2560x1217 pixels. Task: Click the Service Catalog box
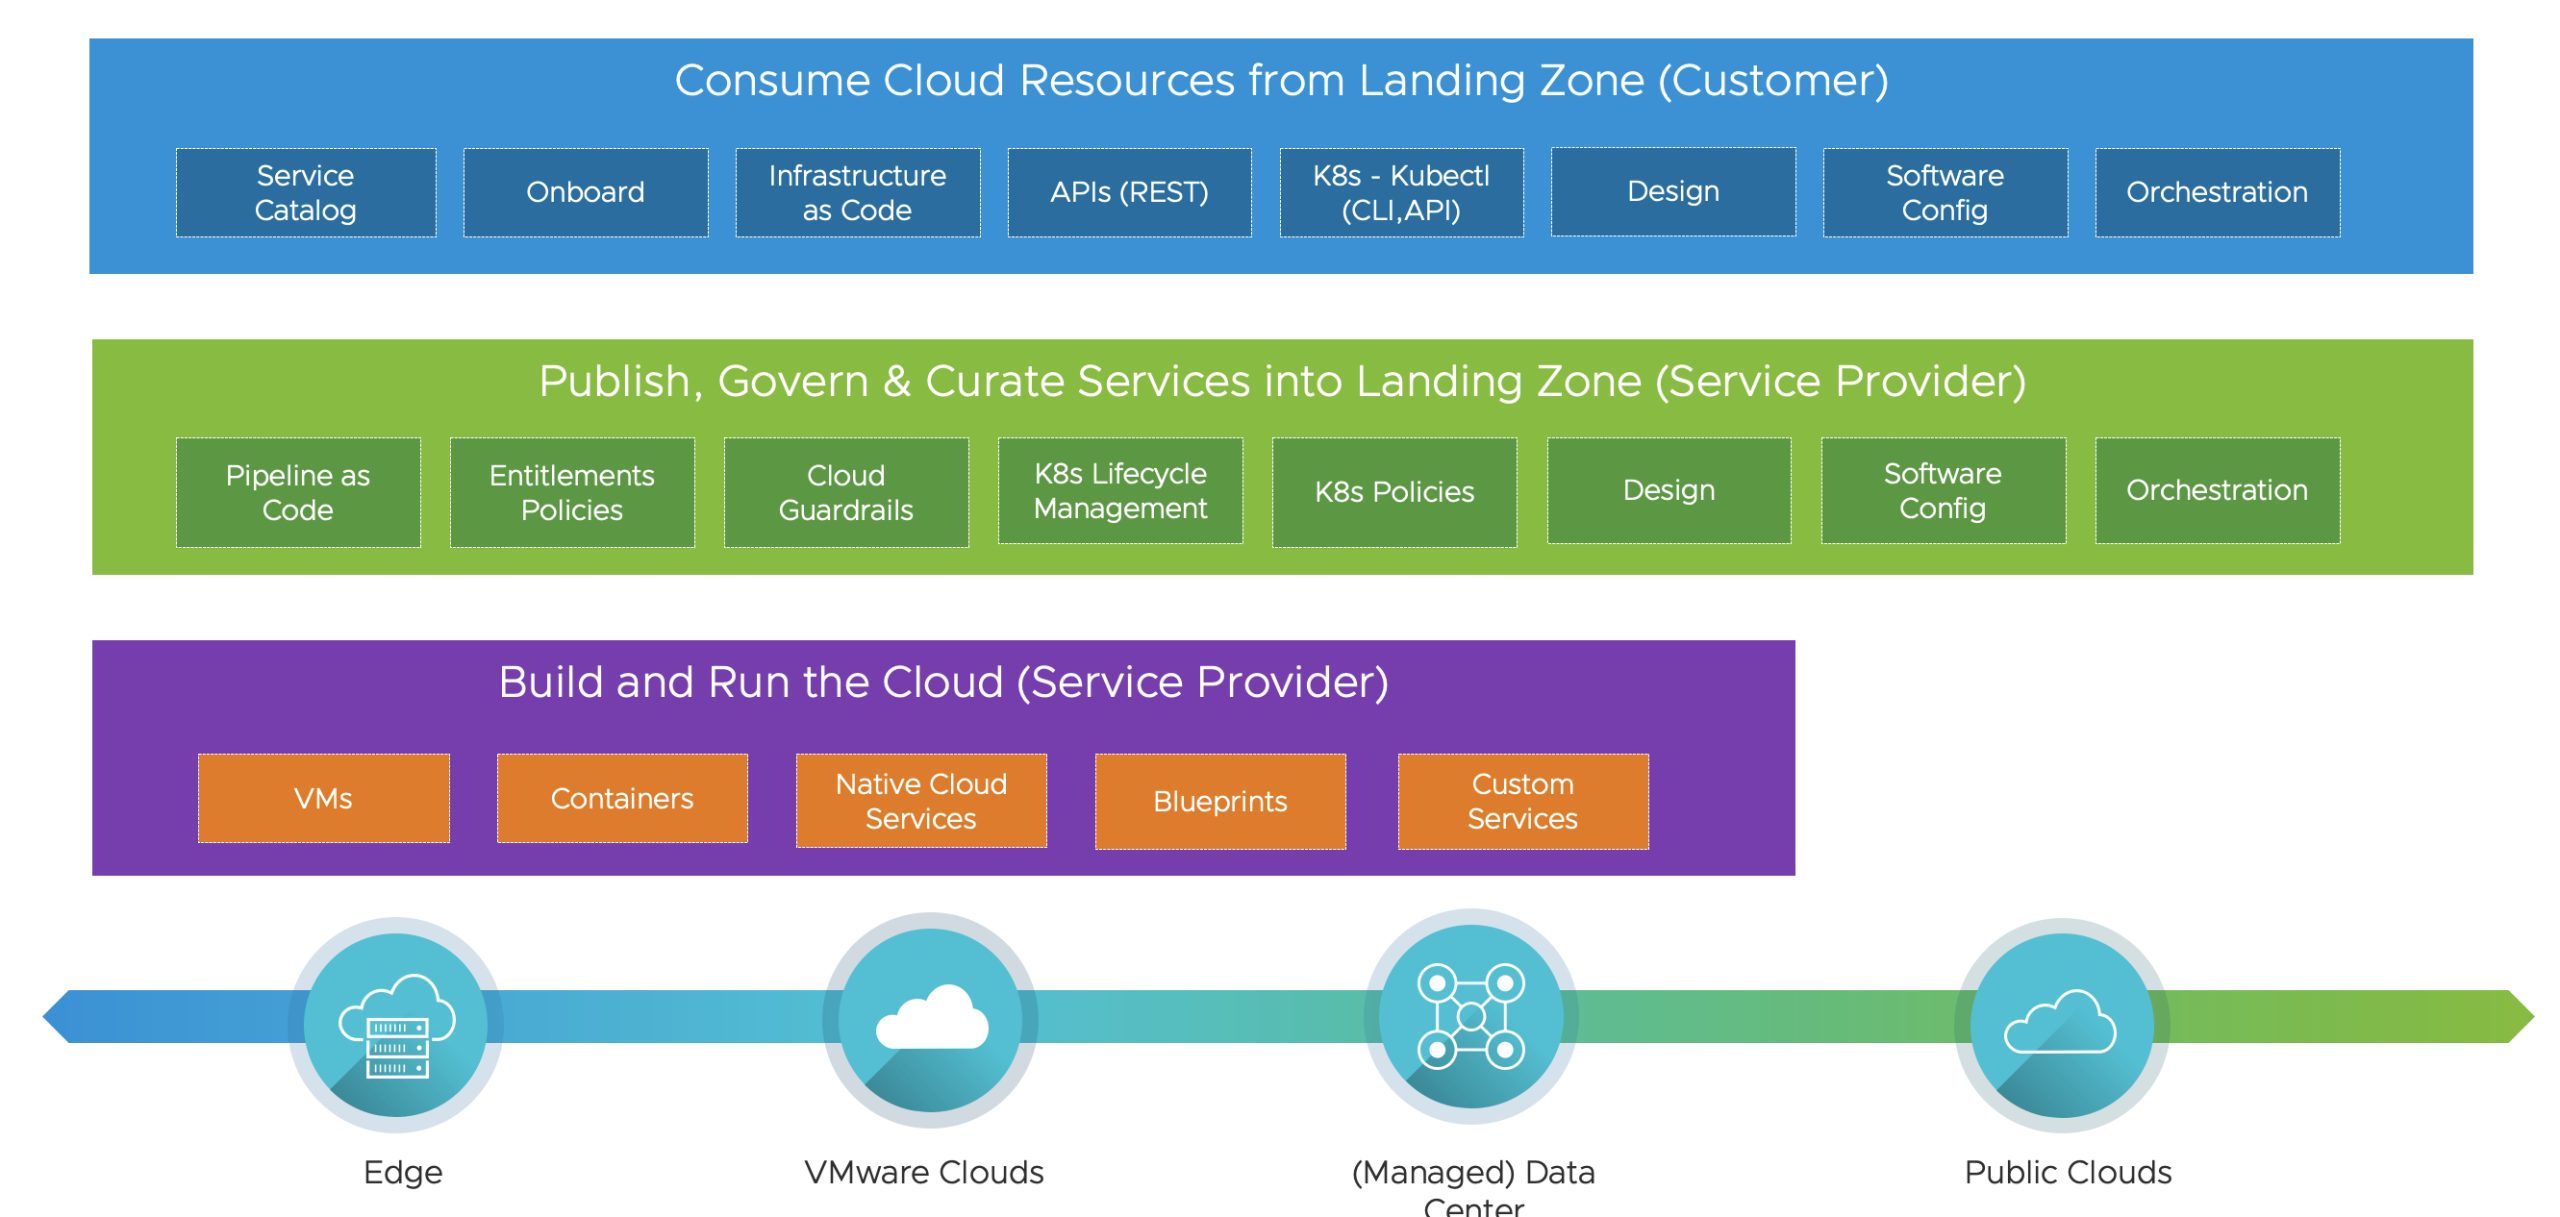click(x=306, y=193)
